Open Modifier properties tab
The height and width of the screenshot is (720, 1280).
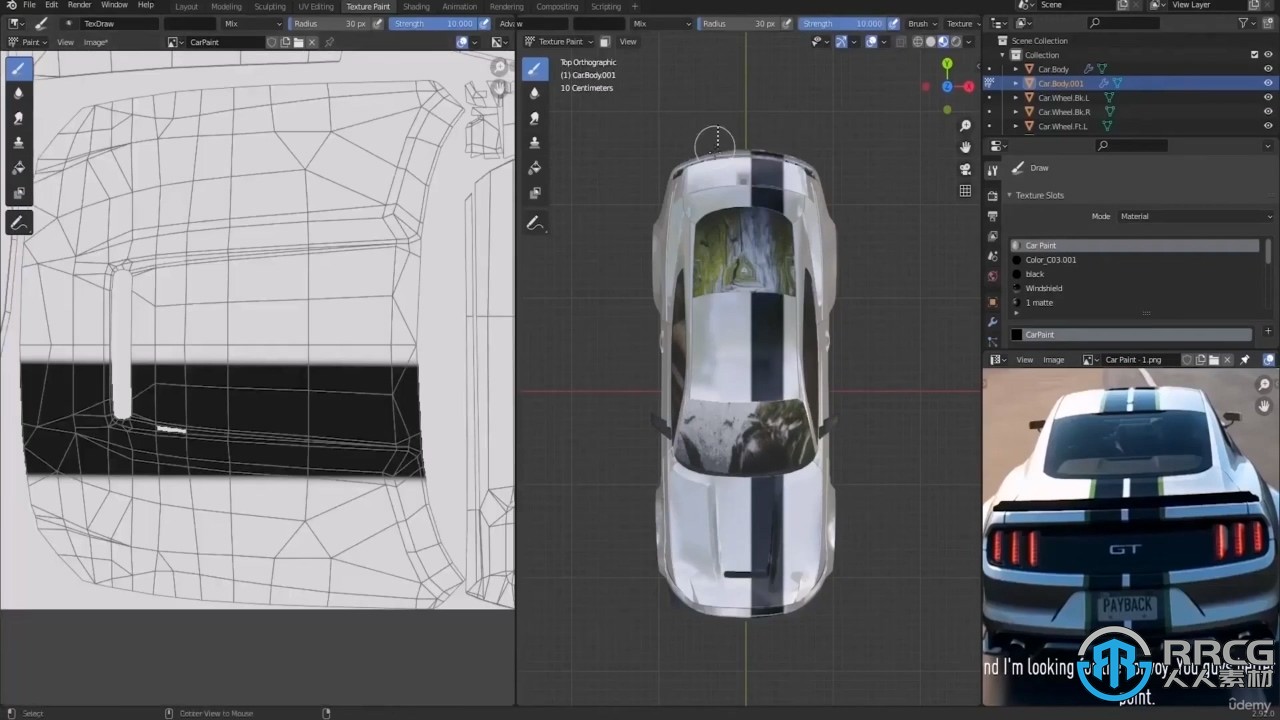[x=992, y=322]
